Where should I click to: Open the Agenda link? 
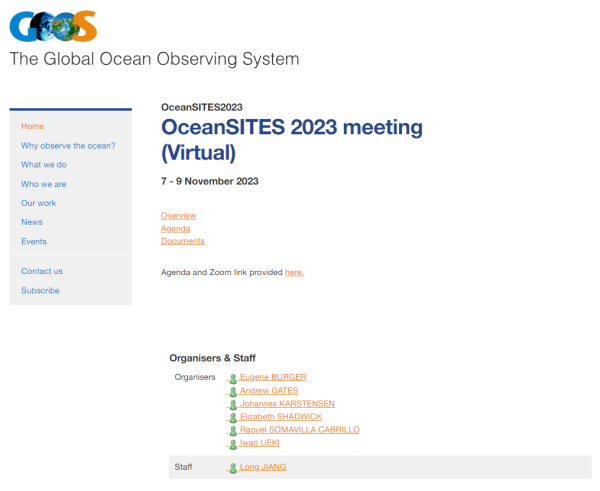tap(175, 228)
